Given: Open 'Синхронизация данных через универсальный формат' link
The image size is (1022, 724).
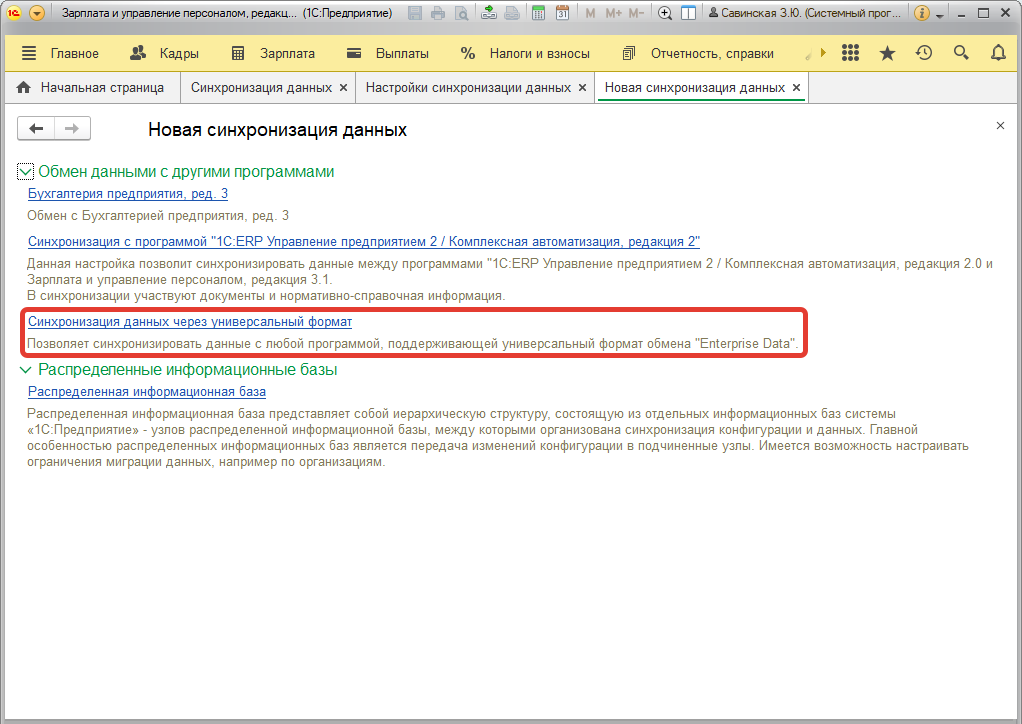Looking at the screenshot, I should point(190,322).
